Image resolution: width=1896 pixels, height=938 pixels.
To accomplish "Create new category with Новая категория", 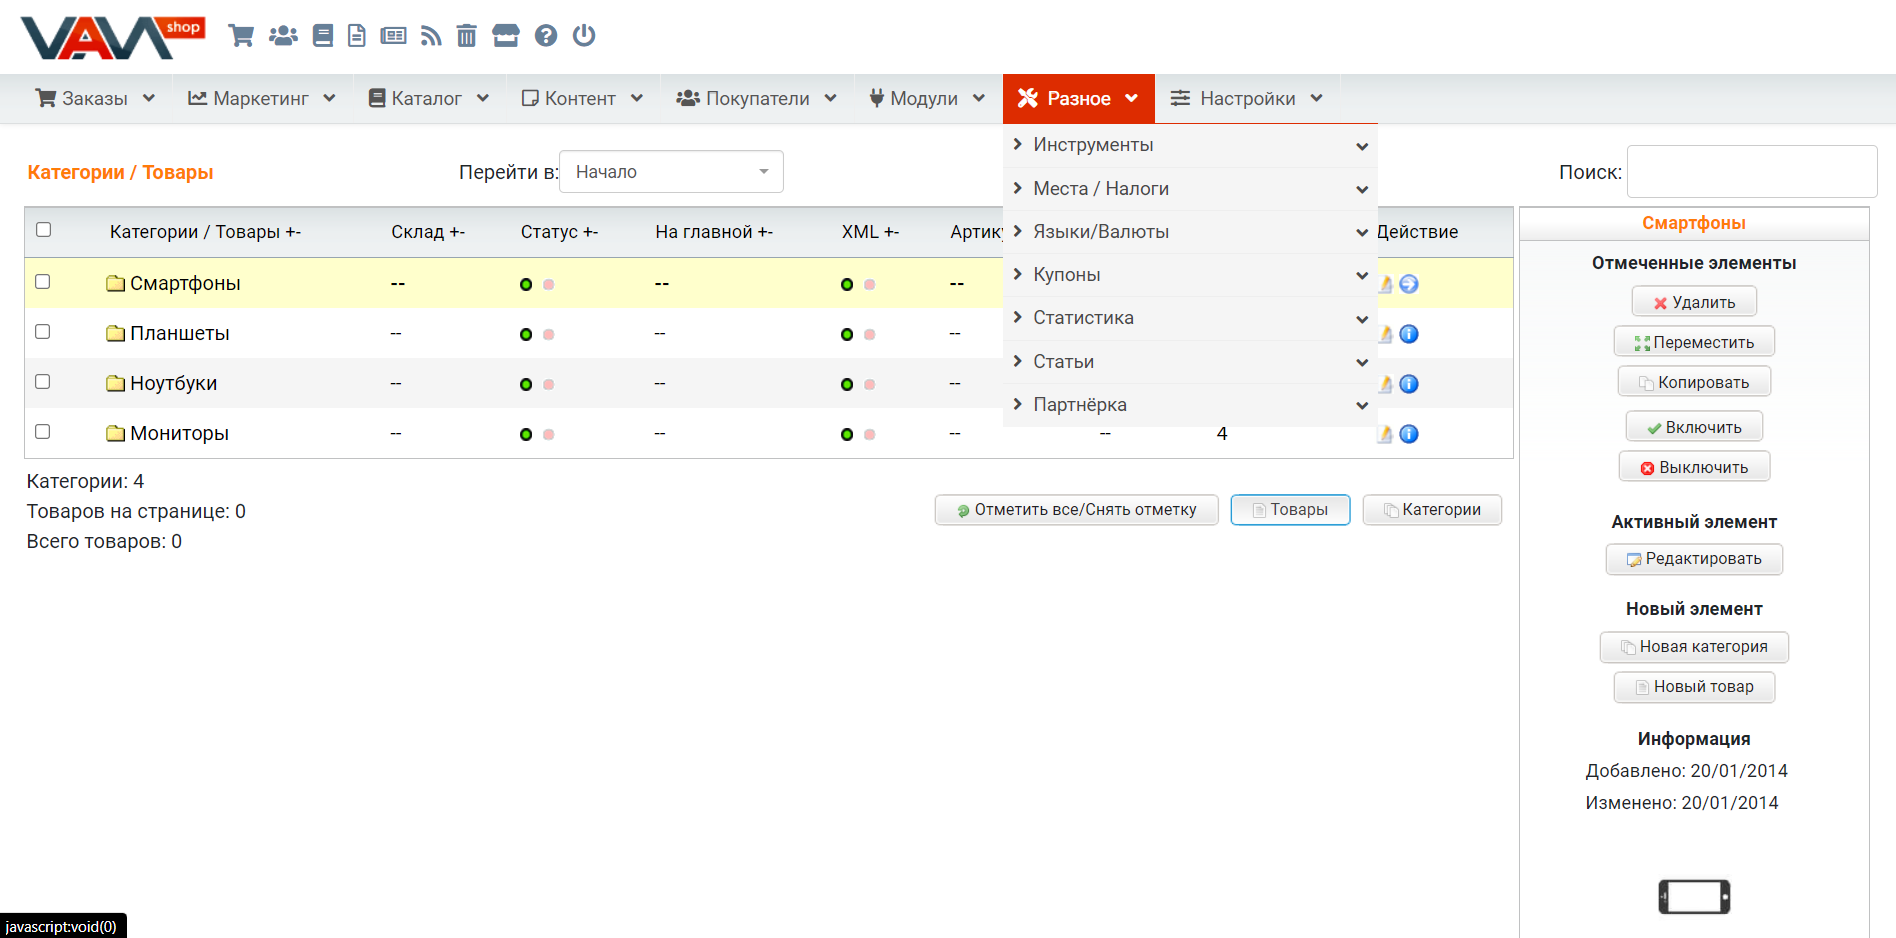I will pos(1694,647).
